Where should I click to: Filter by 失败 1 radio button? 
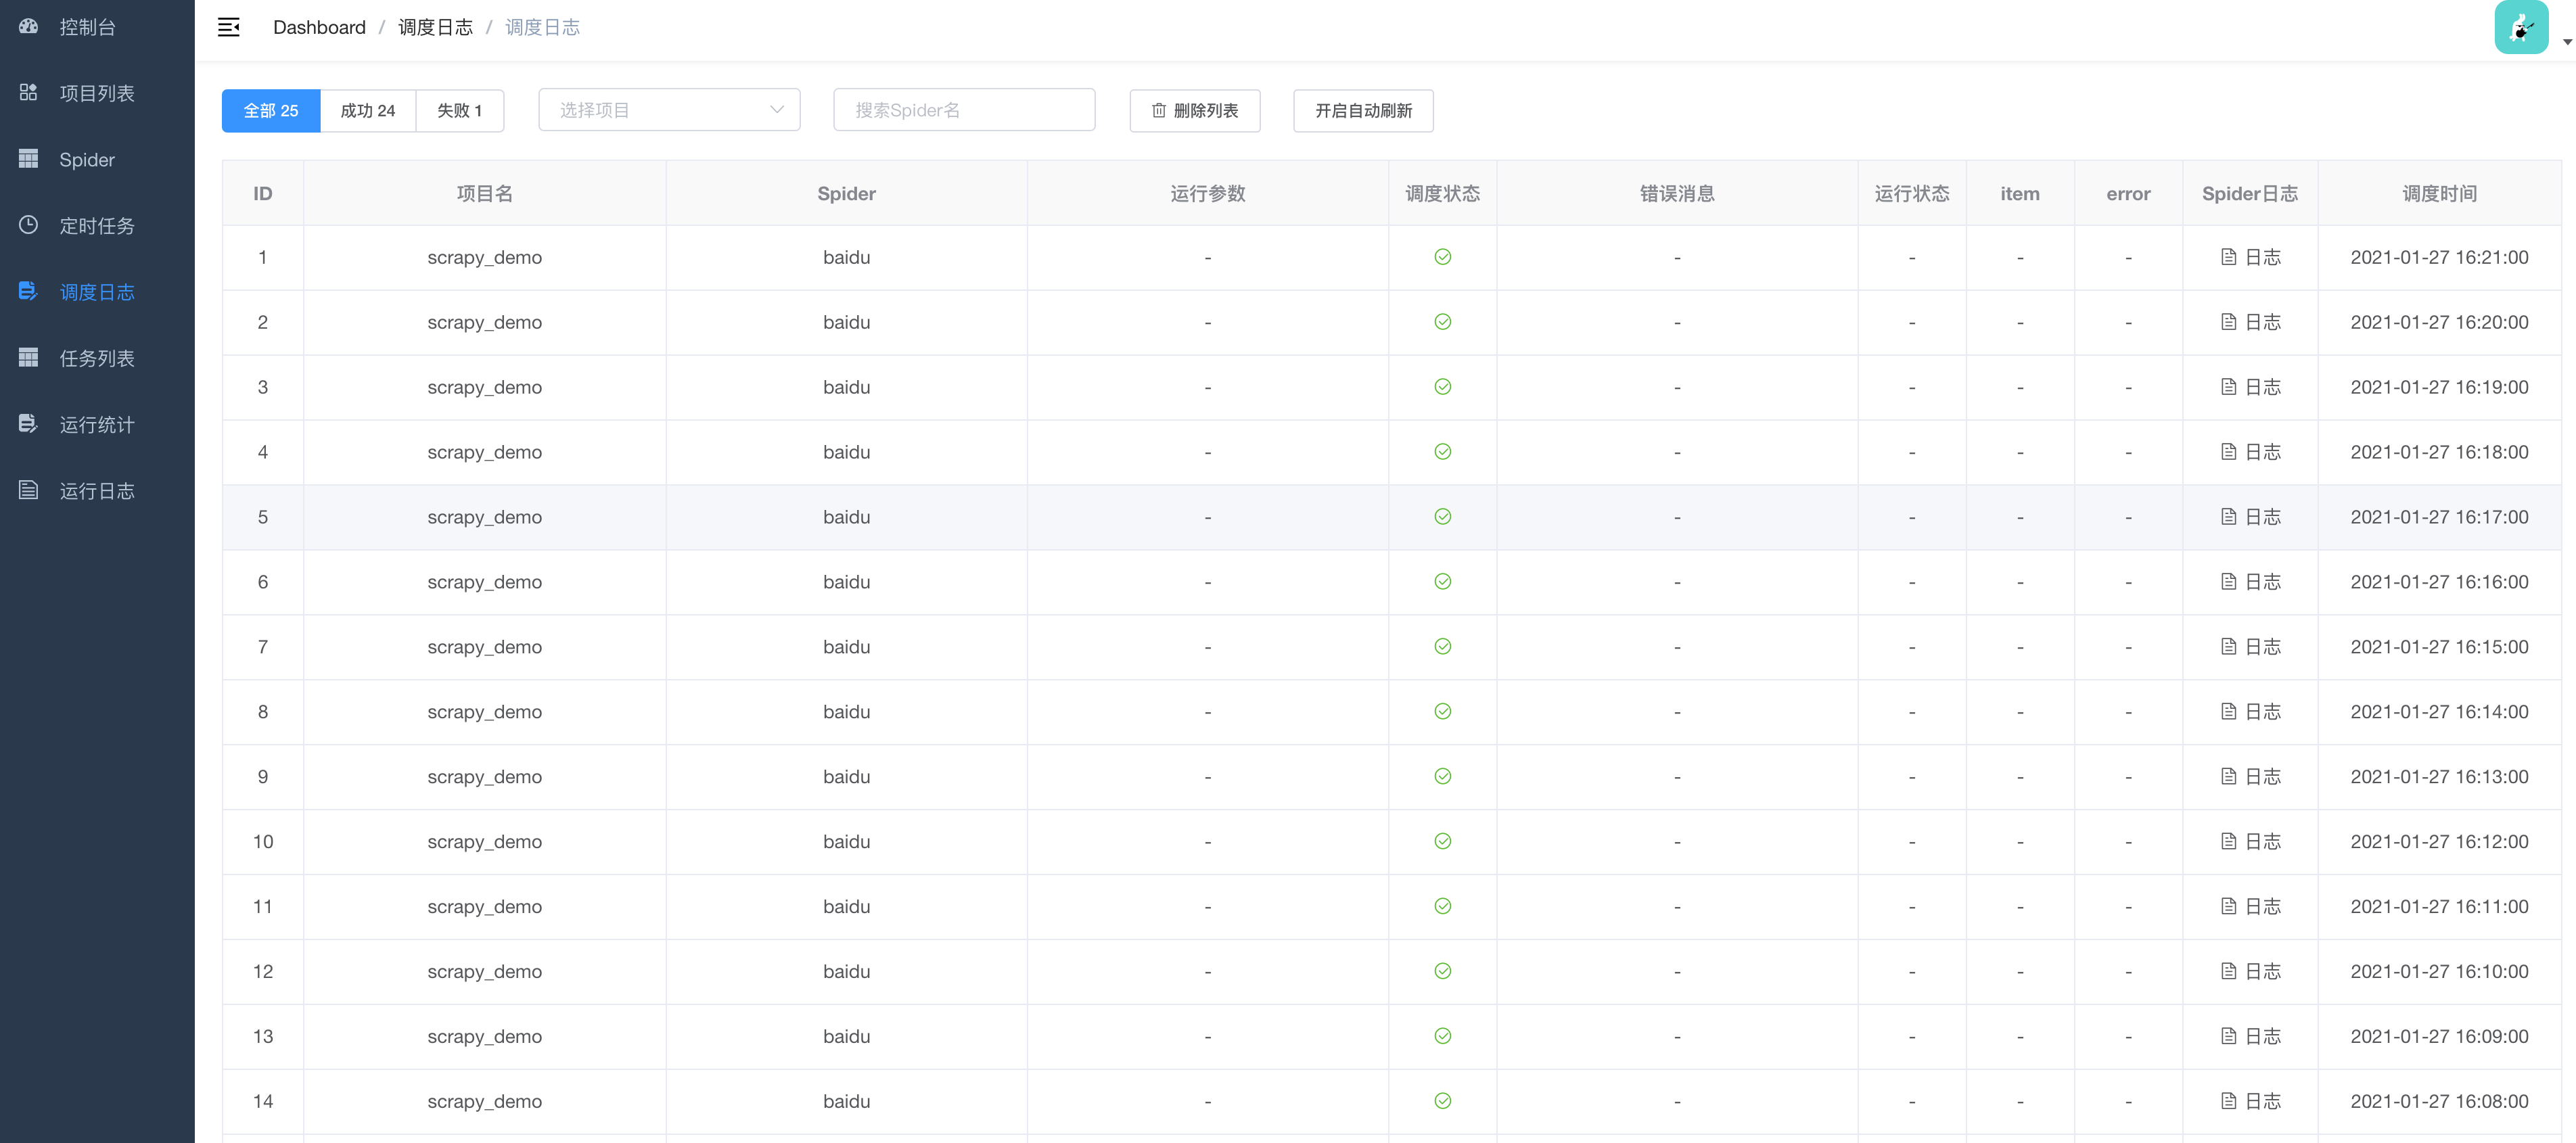click(459, 110)
